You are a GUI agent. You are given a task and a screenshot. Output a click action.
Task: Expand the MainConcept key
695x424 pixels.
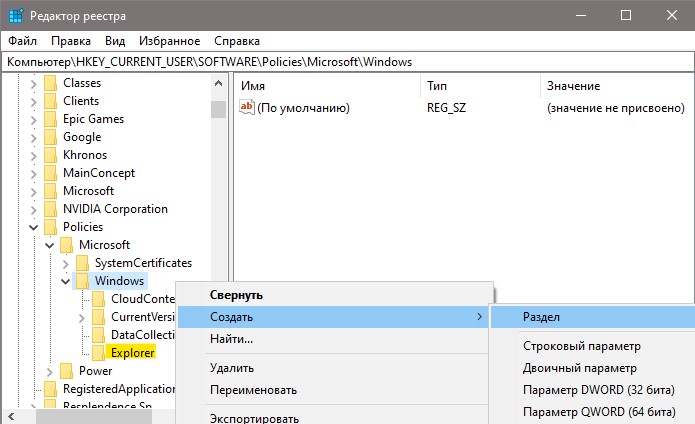tap(34, 174)
